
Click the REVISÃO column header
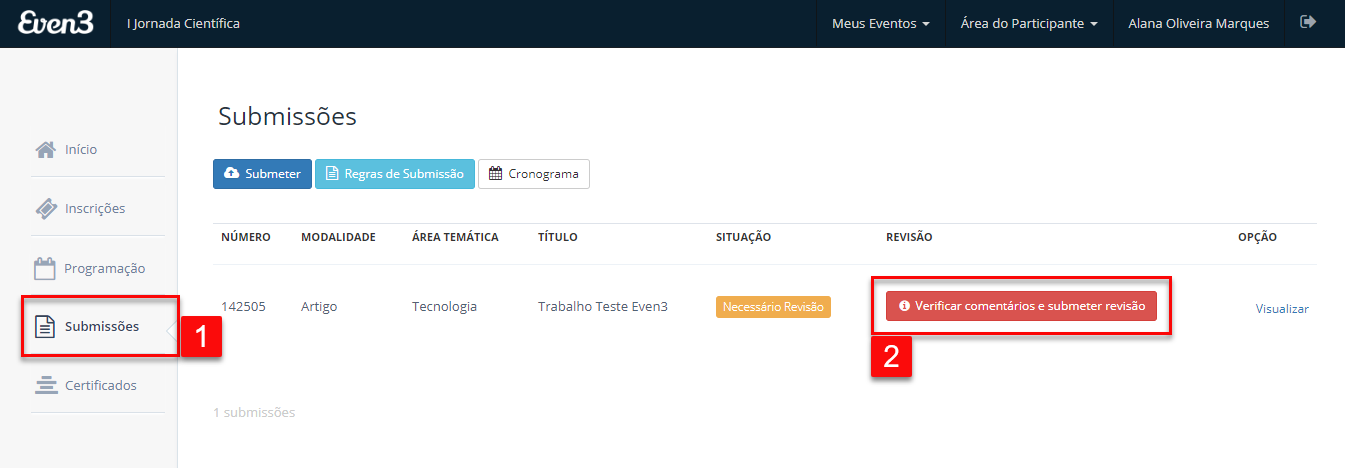[x=909, y=237]
